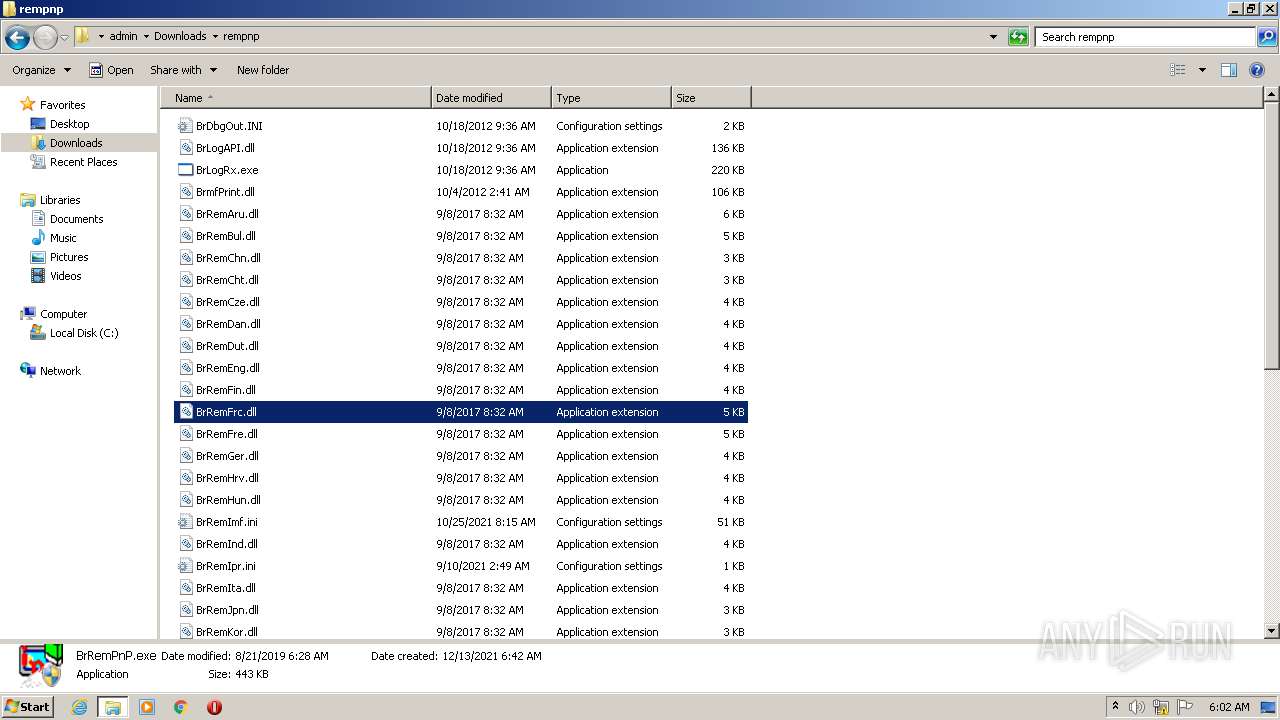The image size is (1280, 720).
Task: Click the Start button
Action: pyautogui.click(x=28, y=706)
